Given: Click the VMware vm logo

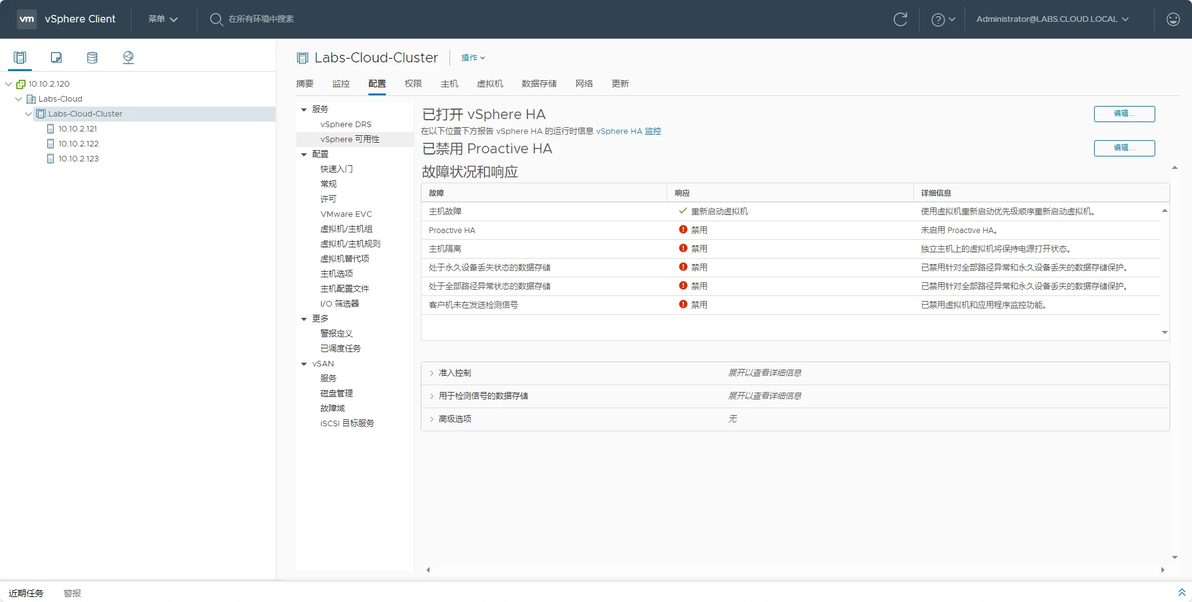Looking at the screenshot, I should click(27, 19).
